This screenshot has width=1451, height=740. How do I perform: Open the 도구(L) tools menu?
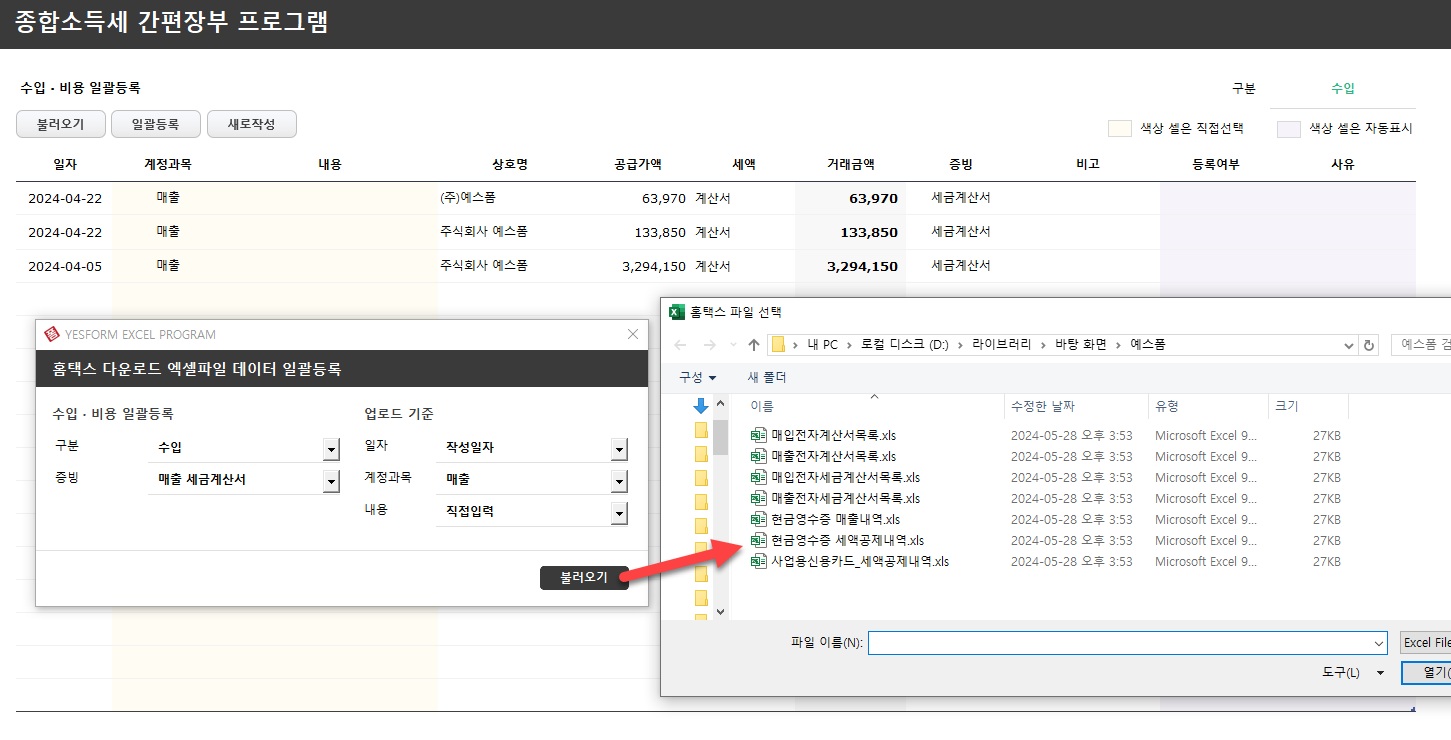[1353, 673]
